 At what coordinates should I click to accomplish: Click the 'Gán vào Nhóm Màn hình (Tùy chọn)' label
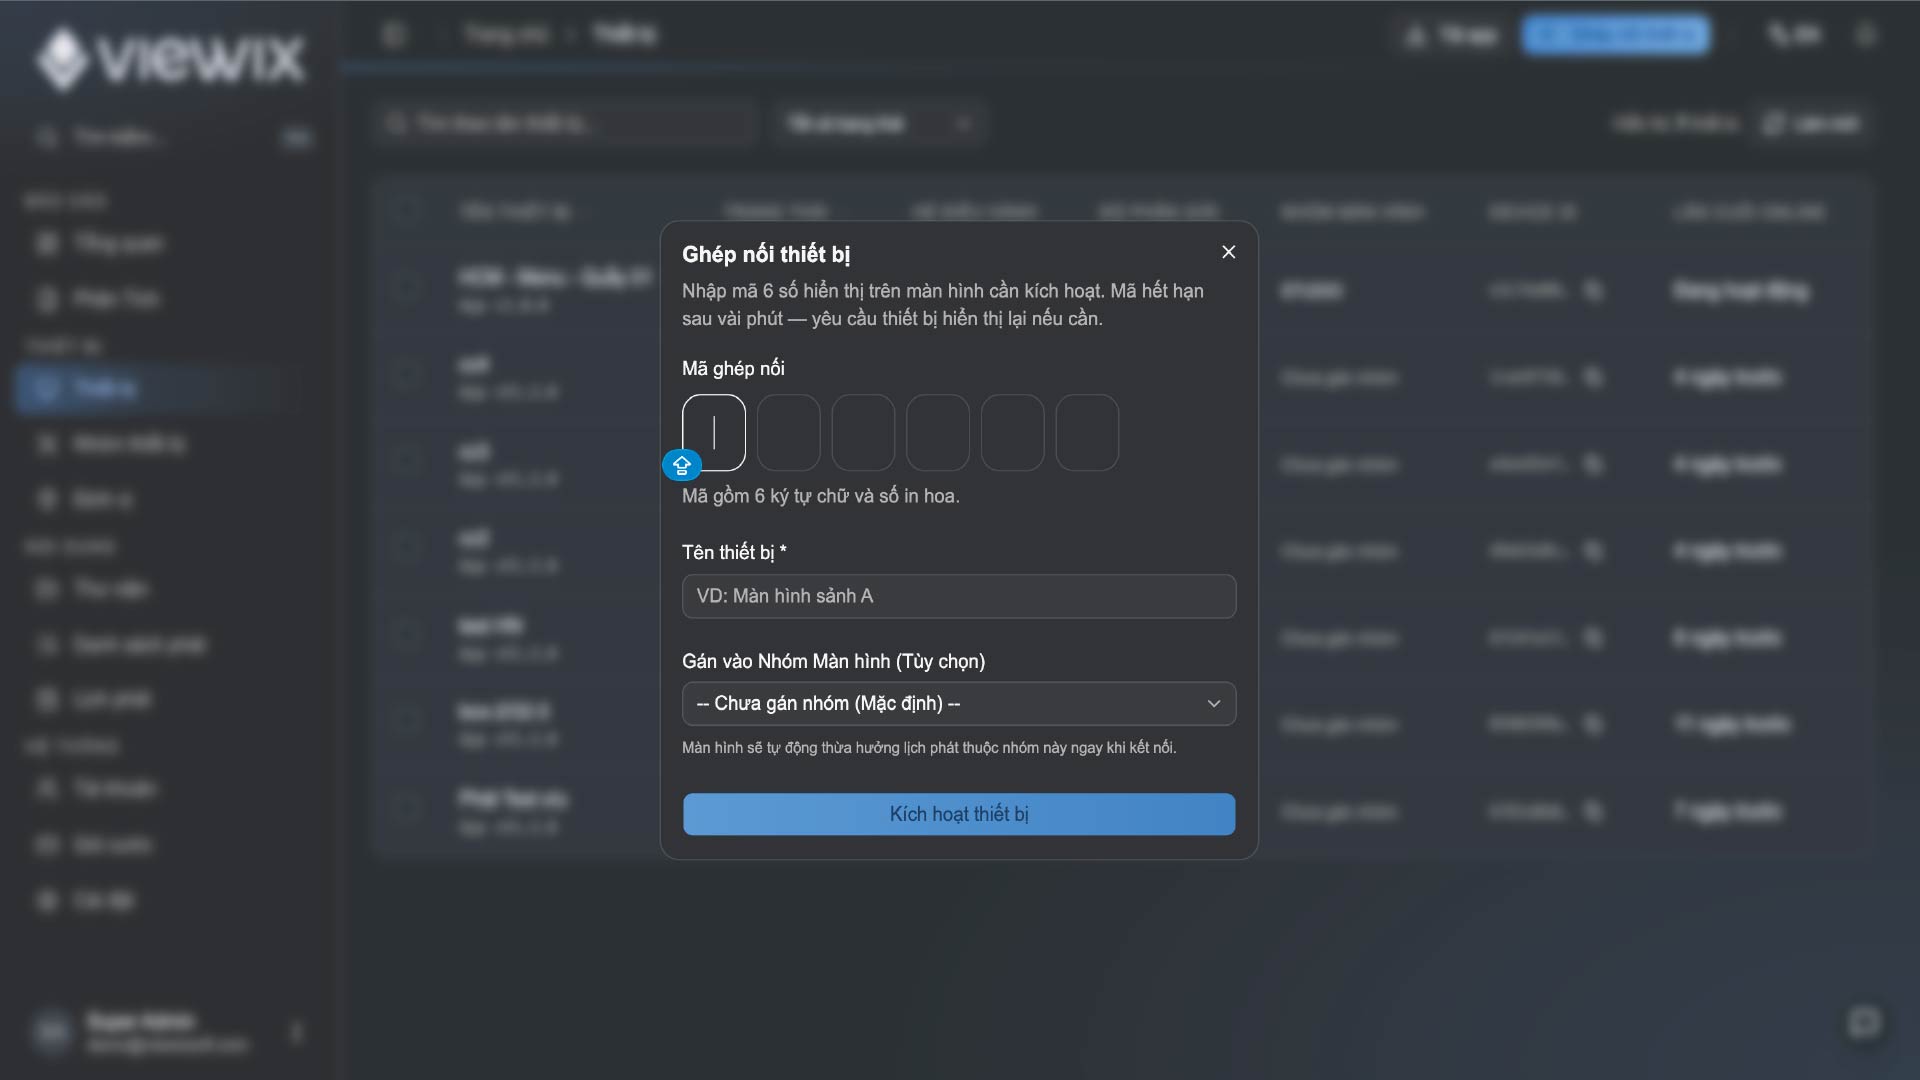(834, 661)
